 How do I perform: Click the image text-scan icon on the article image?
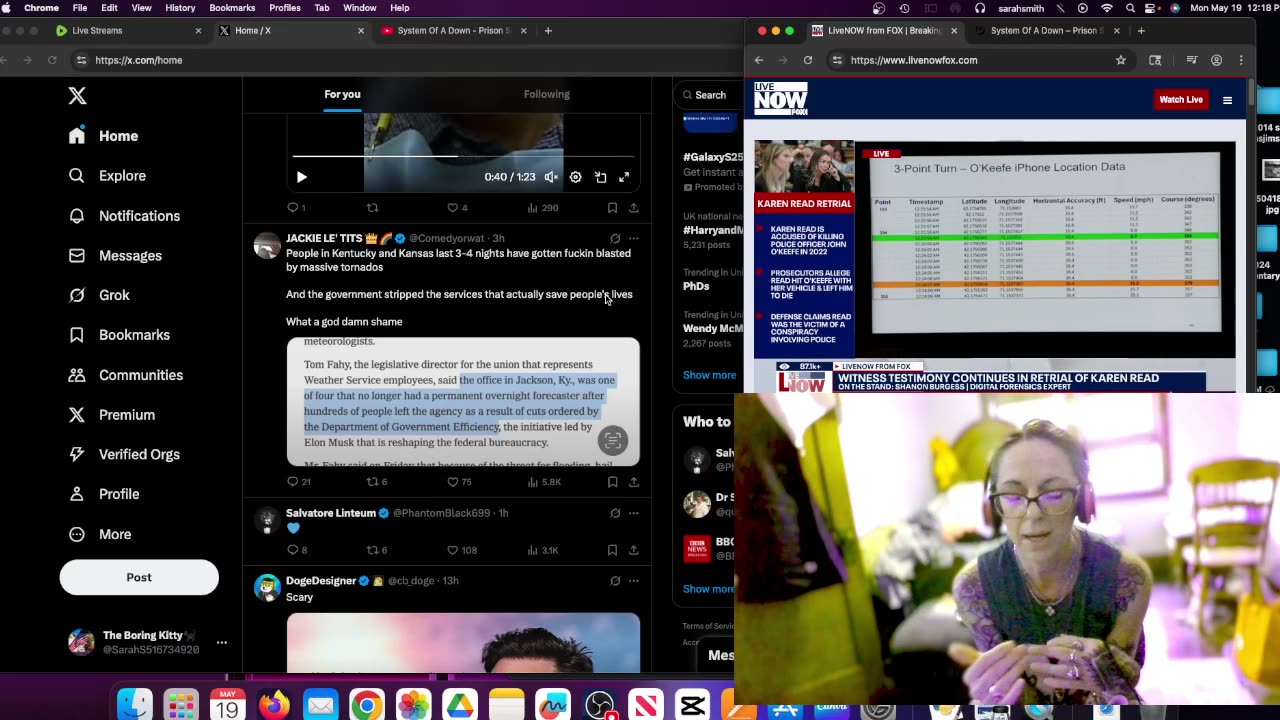click(613, 440)
